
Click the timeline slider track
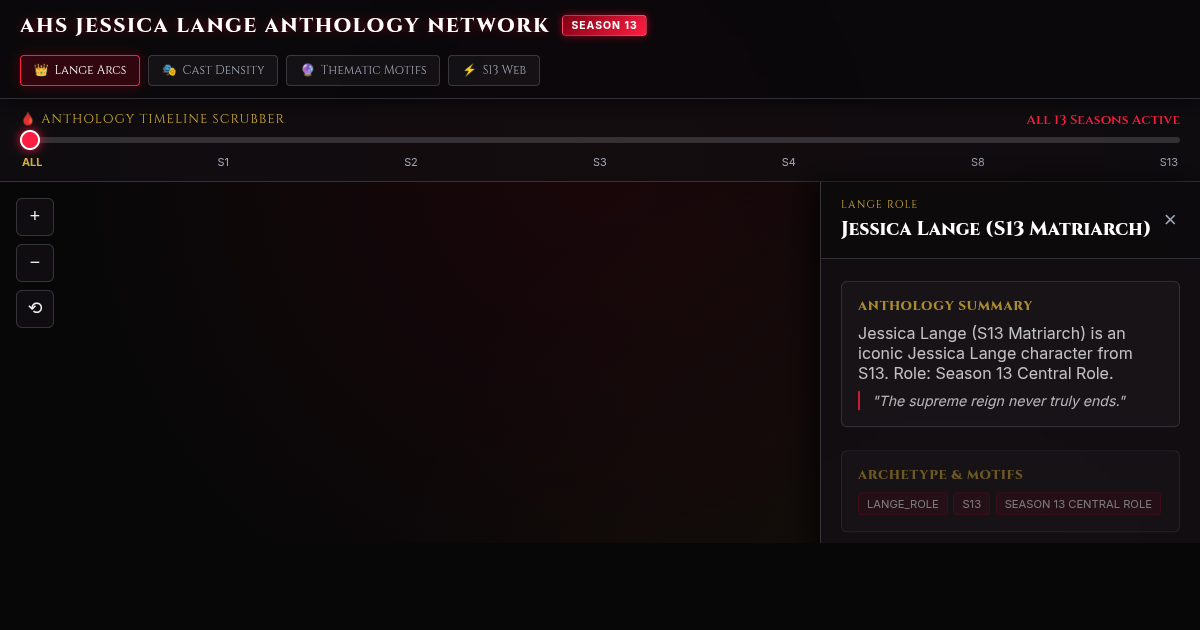click(600, 140)
